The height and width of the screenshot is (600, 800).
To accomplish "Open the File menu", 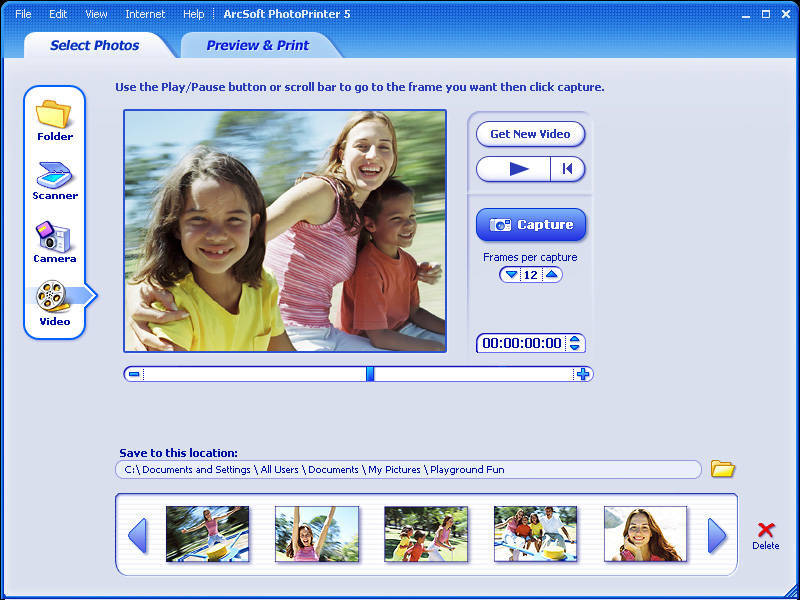I will 23,14.
